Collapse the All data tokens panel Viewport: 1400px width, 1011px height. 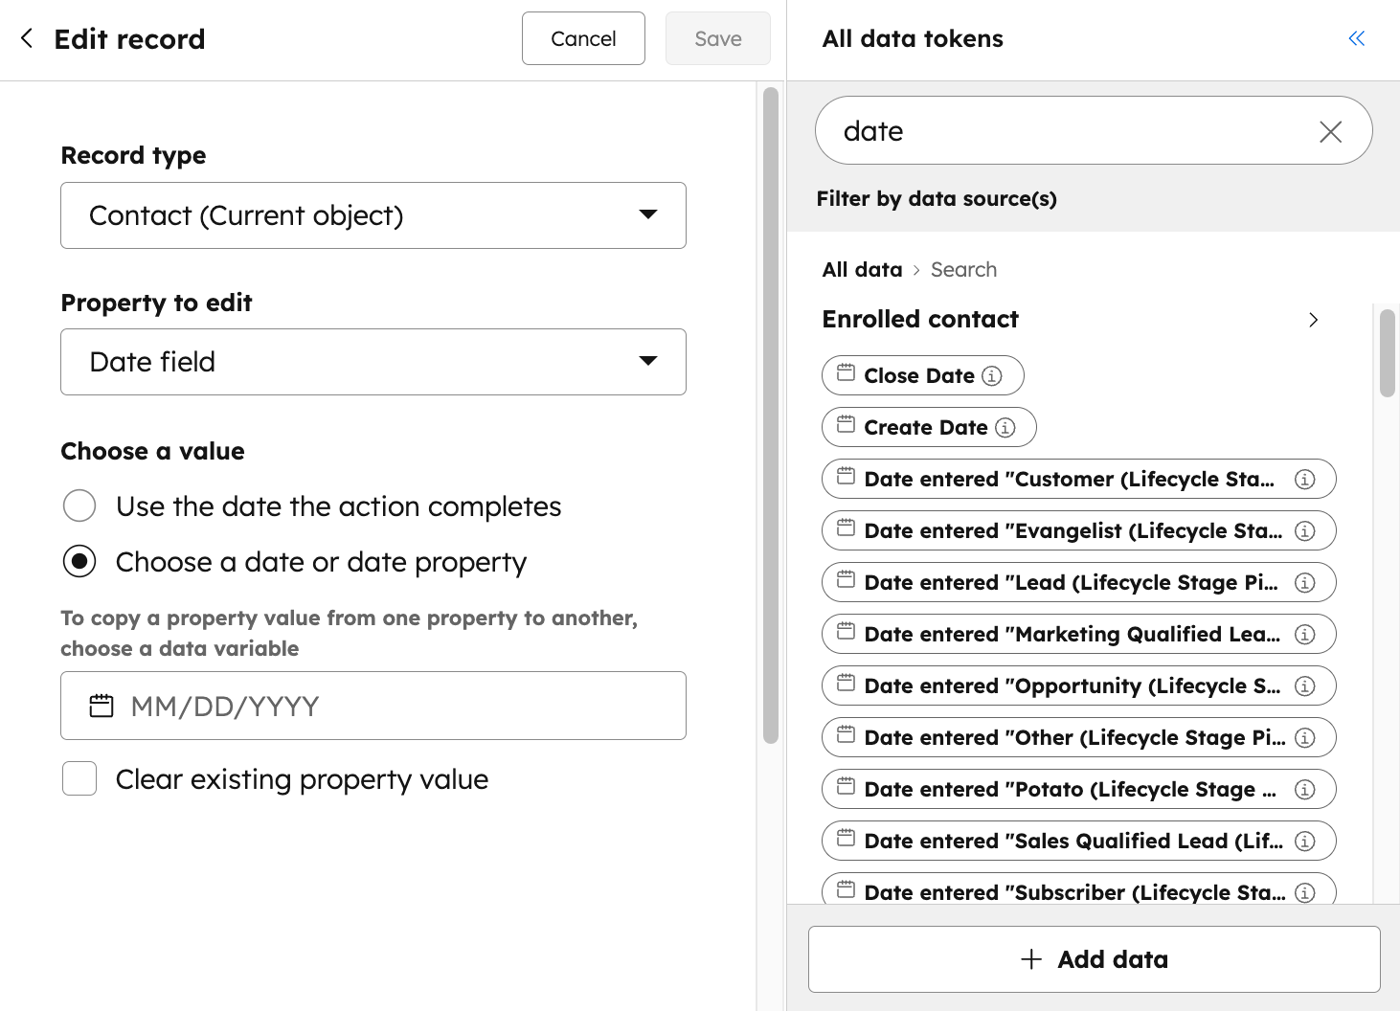click(x=1356, y=38)
